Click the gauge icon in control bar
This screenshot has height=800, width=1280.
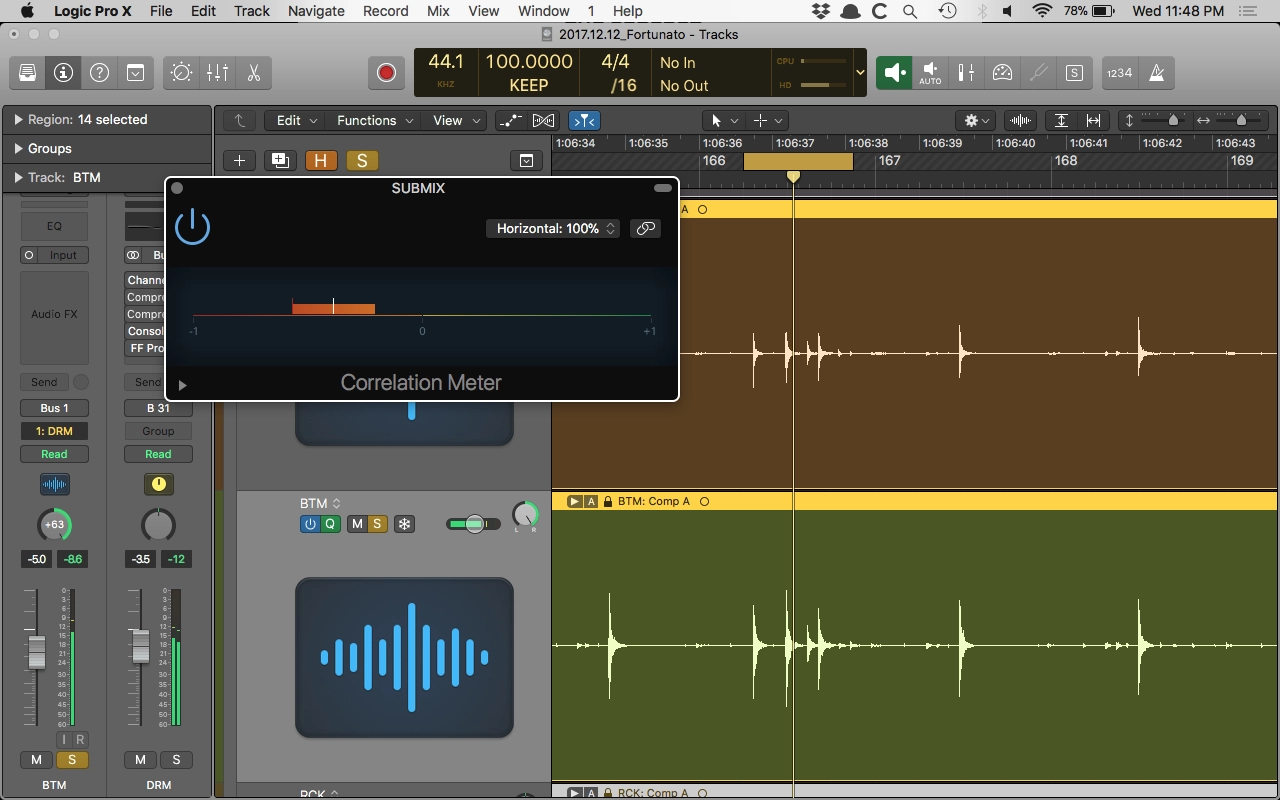(x=1002, y=73)
